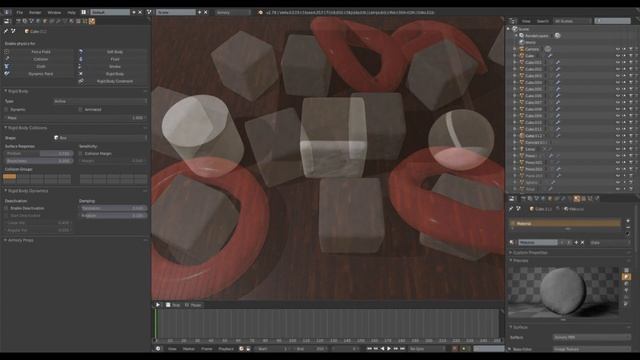Select the active Physics properties tab icon
This screenshot has height=360, width=640.
[x=92, y=21]
